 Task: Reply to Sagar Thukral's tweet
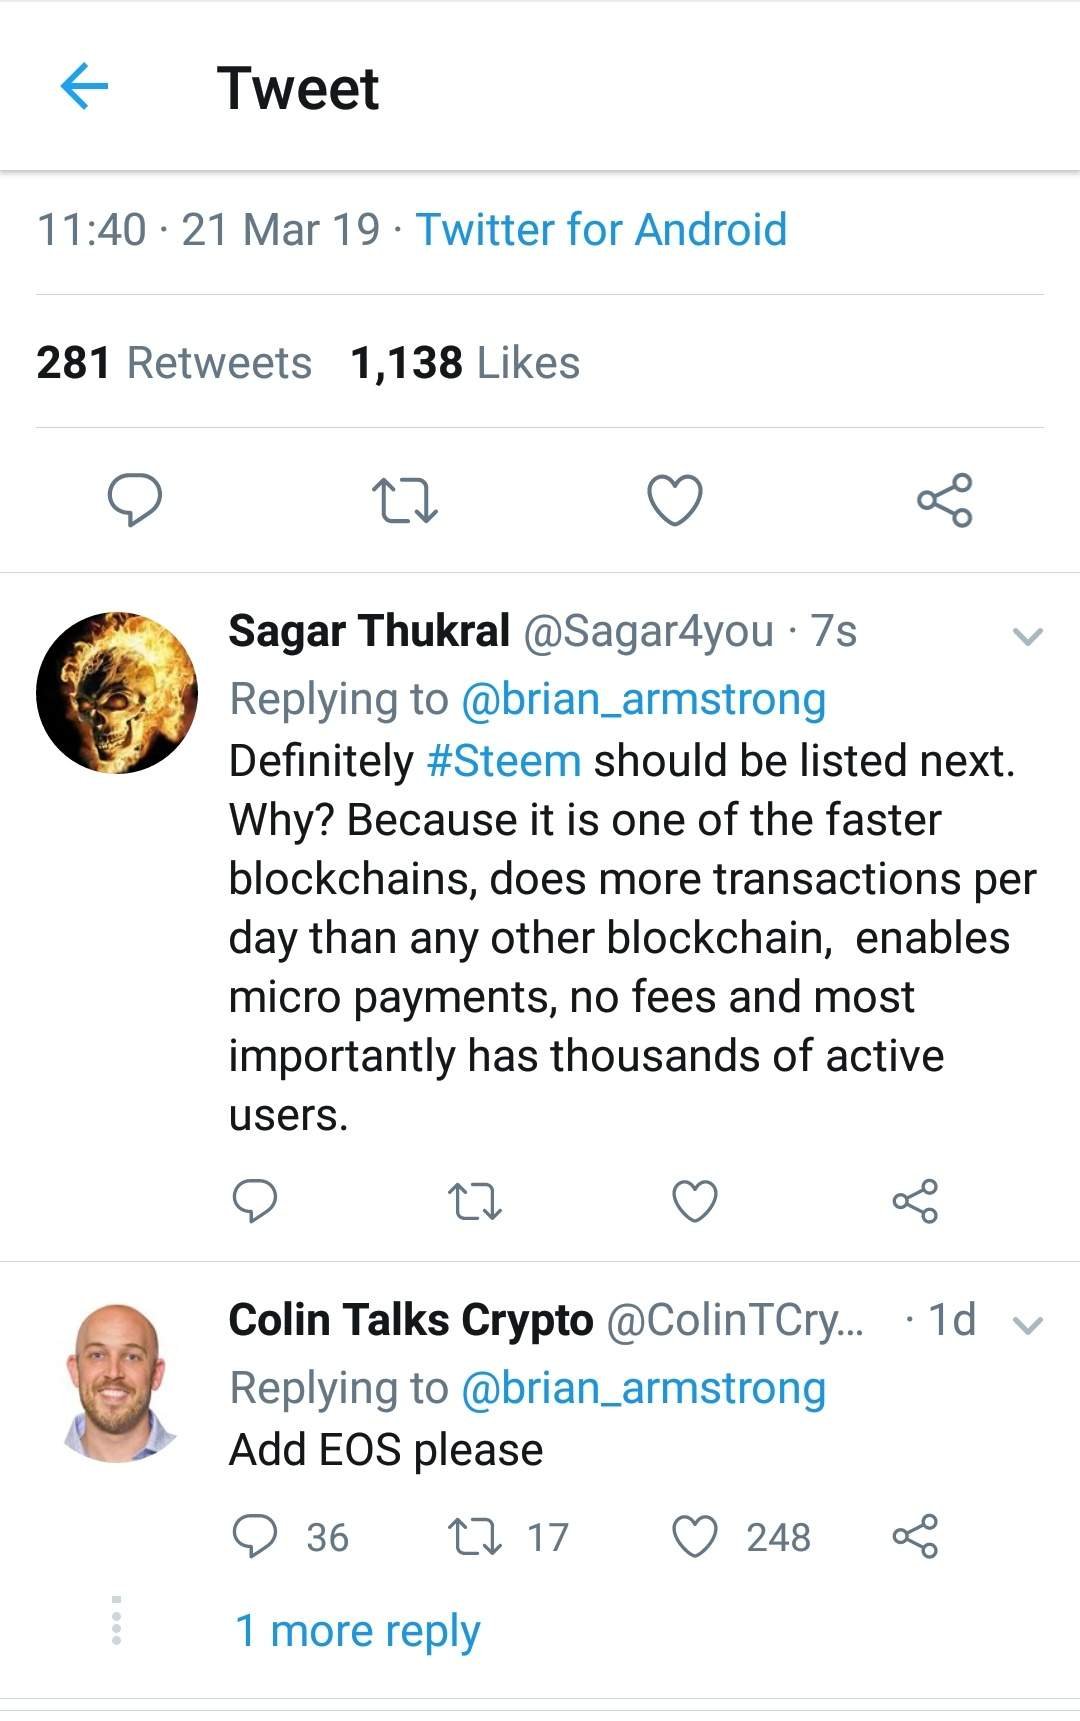coord(254,1200)
